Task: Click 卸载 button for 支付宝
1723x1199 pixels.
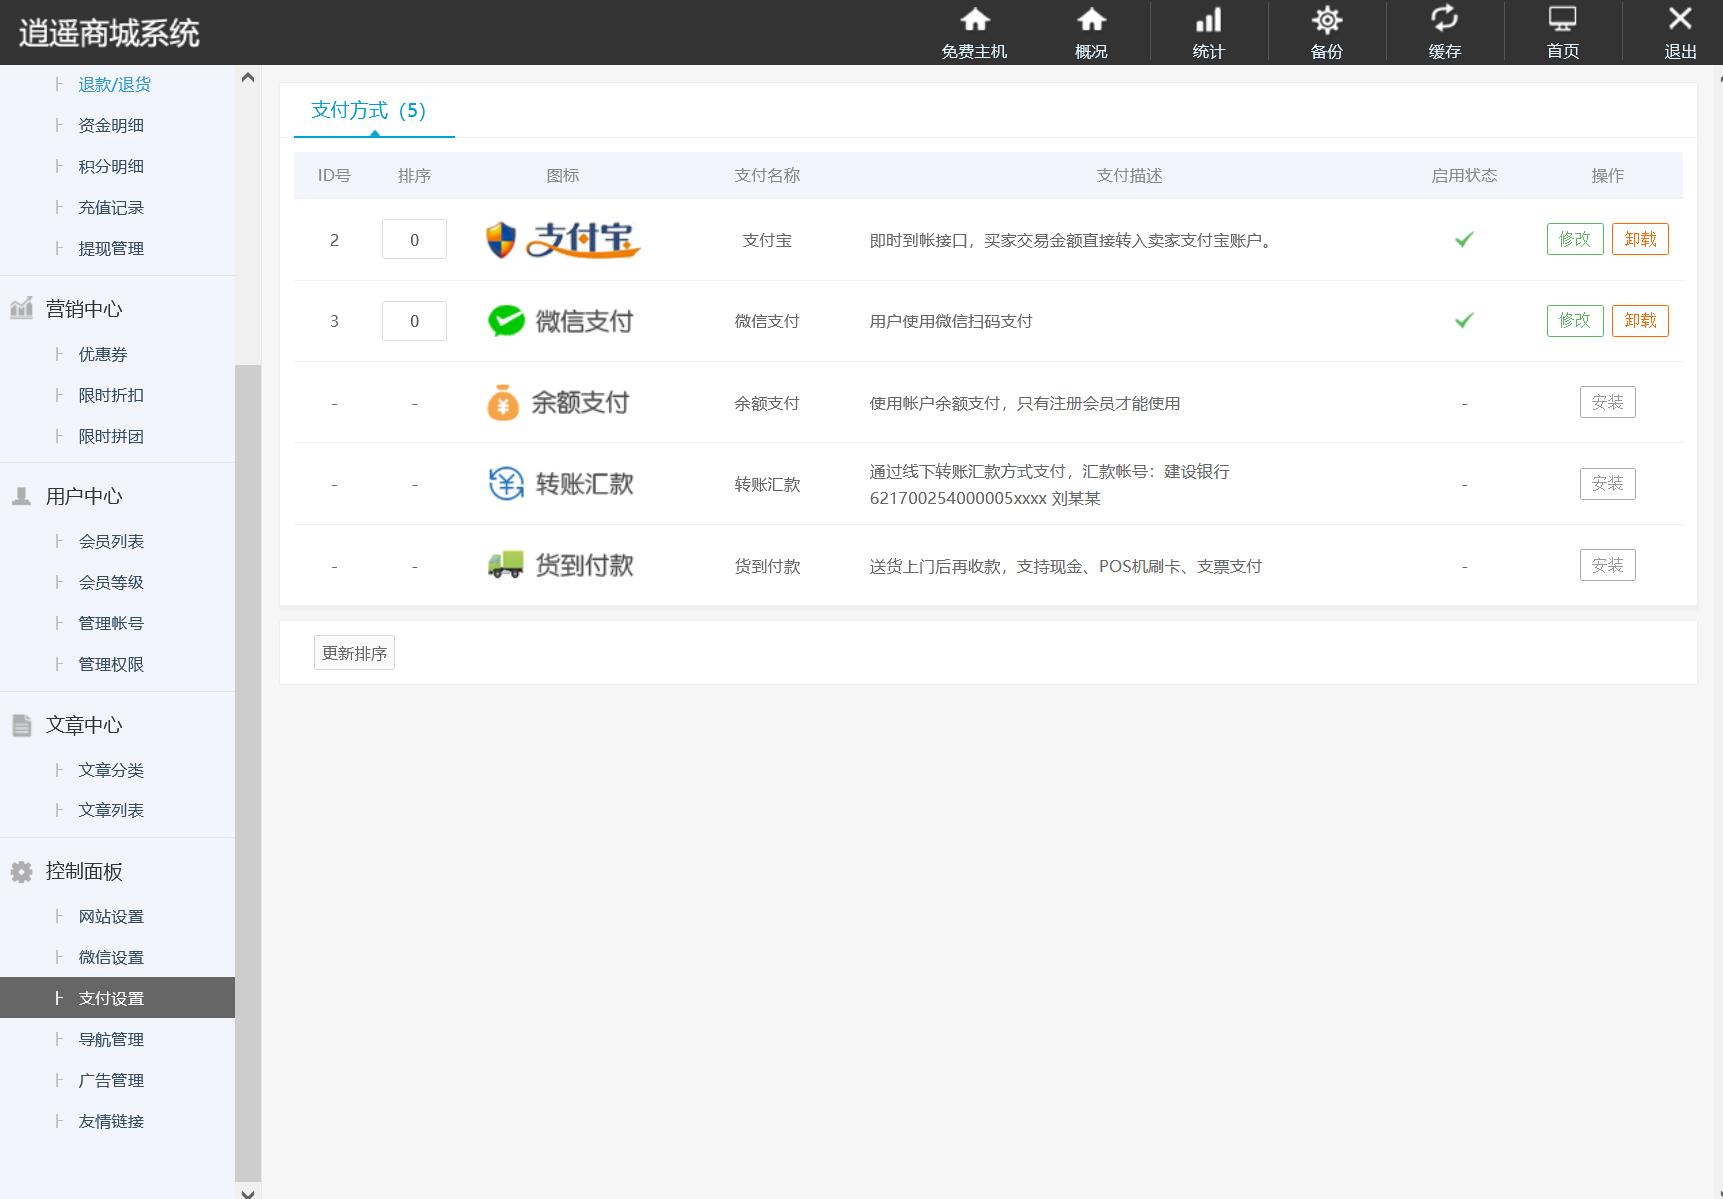Action: [1640, 239]
